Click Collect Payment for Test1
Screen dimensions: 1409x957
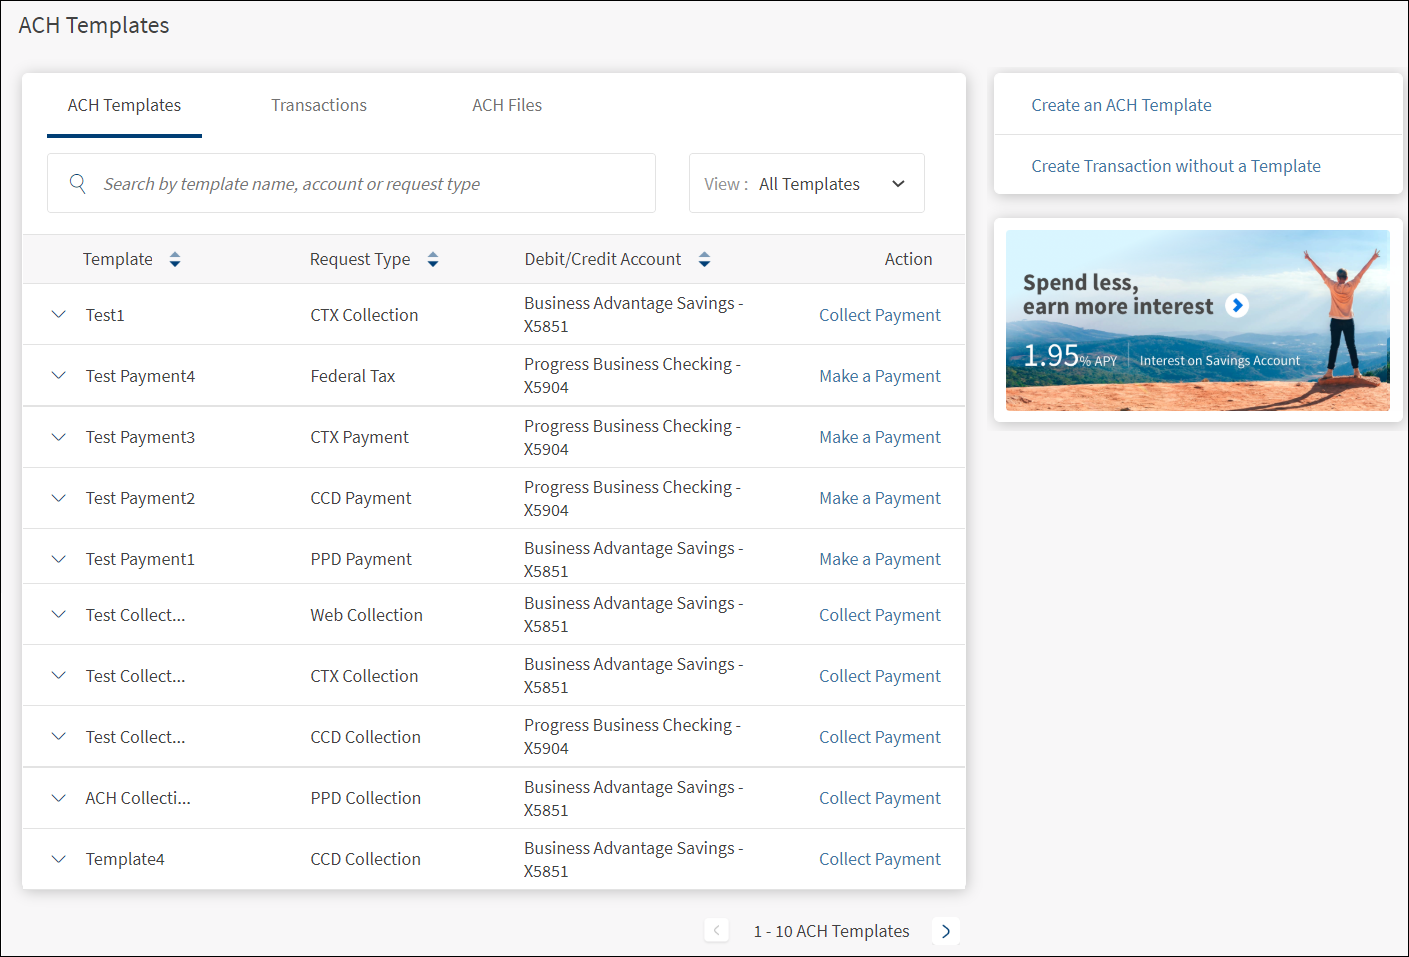tap(879, 315)
